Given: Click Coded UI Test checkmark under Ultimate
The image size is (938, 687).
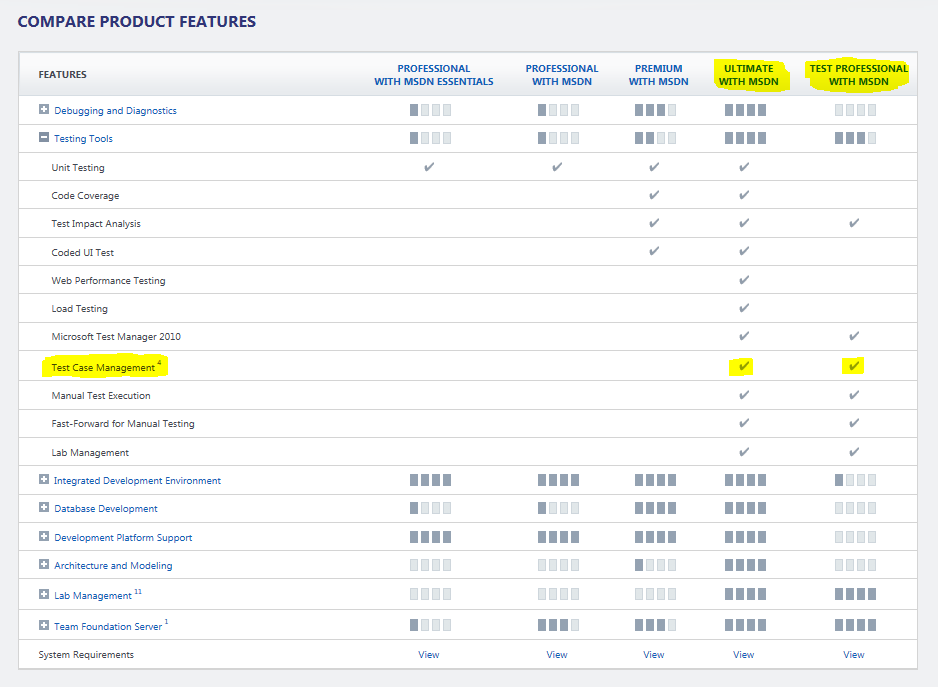Looking at the screenshot, I should point(744,251).
